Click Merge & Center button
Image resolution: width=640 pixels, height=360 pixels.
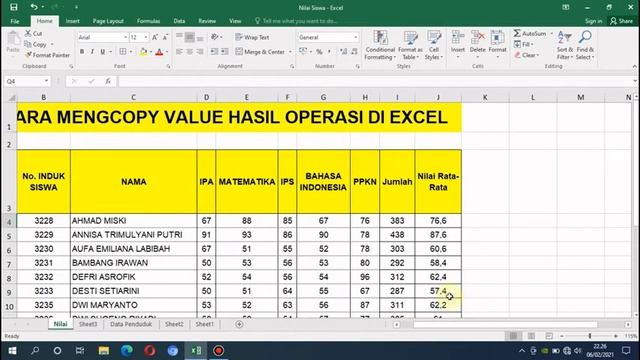260,52
